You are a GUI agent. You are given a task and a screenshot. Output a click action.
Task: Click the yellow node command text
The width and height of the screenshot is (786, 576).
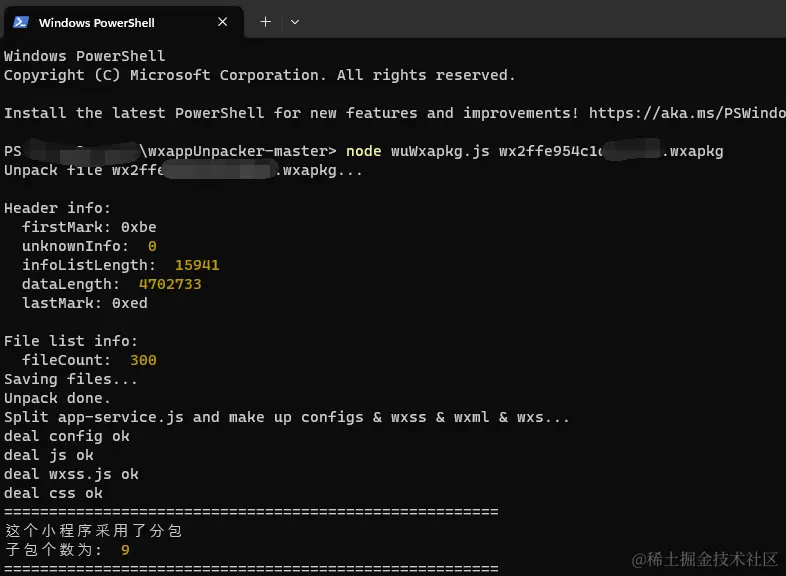point(363,151)
